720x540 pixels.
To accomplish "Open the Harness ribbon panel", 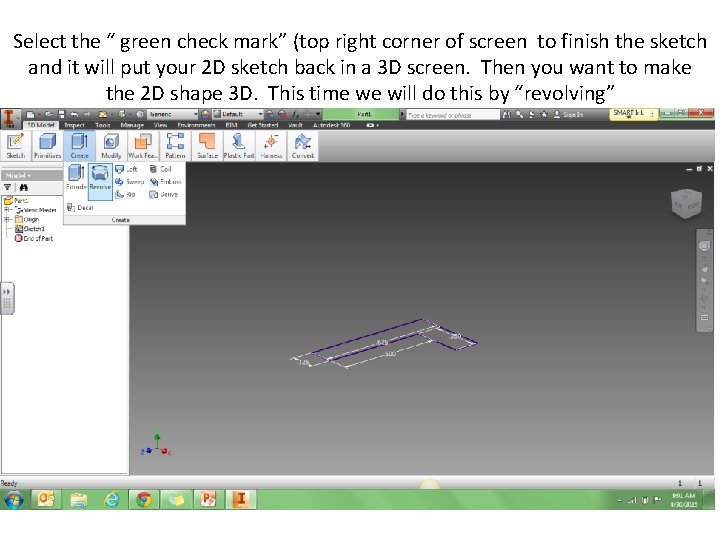I will pos(271,146).
